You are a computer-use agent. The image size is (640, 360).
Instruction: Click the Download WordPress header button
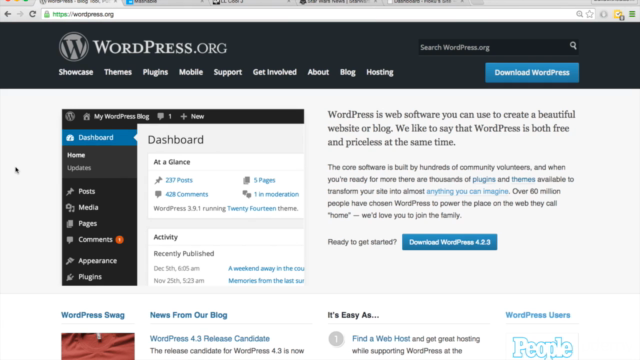tap(532, 73)
